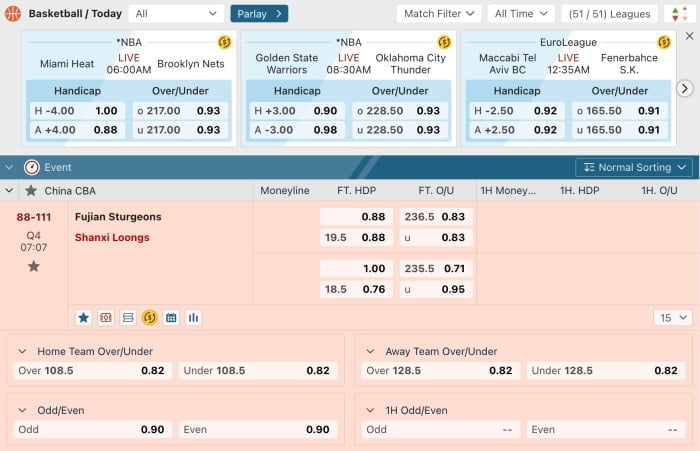Select Warriors H +3.00 odds 0.90

[x=297, y=111]
